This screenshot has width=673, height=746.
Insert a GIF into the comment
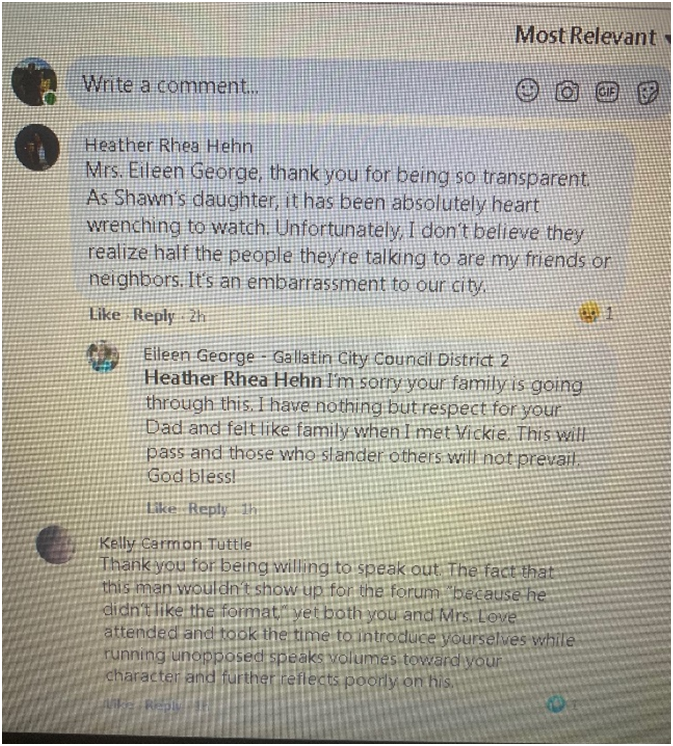pos(607,91)
